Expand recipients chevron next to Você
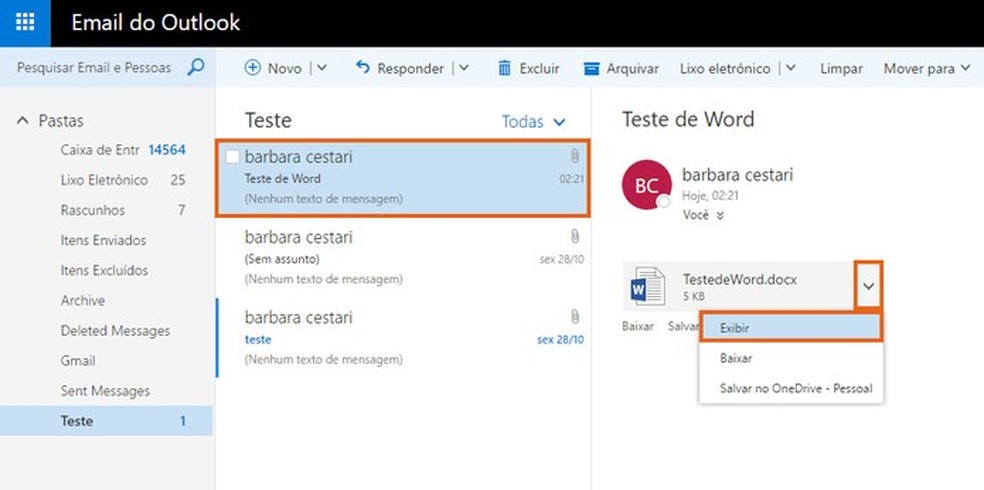Screen dimensions: 984x490 coord(720,215)
